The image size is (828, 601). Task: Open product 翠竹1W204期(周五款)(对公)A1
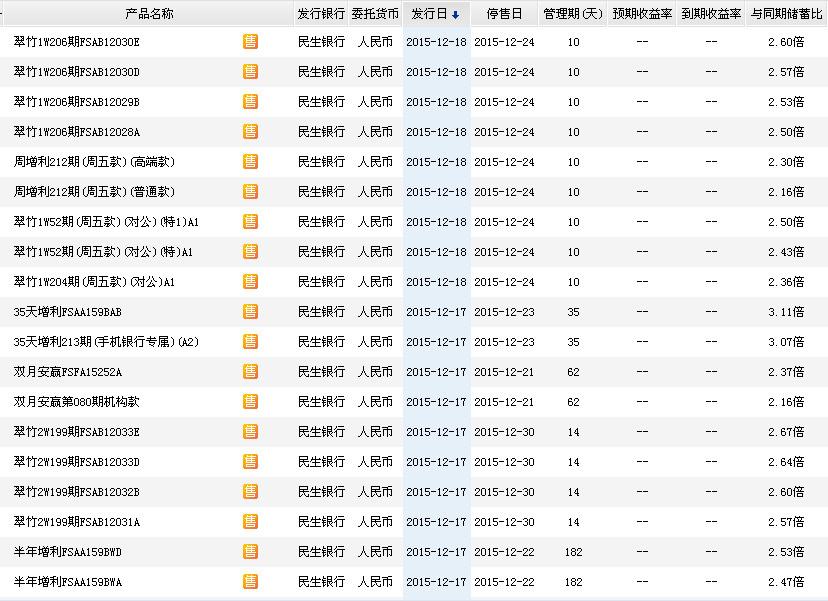94,282
